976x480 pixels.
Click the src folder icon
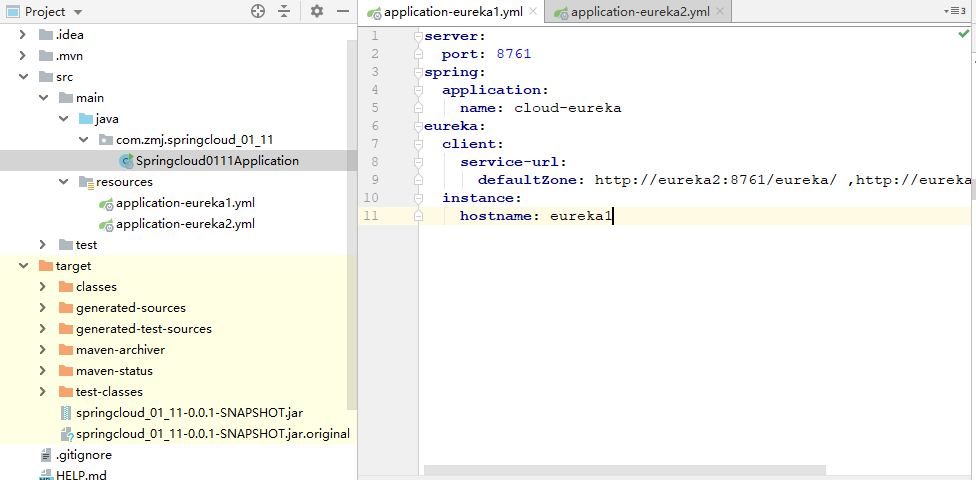pyautogui.click(x=45, y=77)
